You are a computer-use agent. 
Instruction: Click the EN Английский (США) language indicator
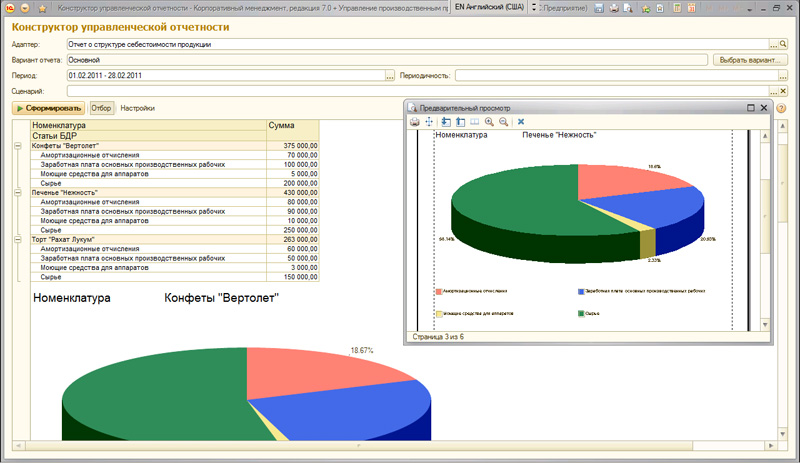[489, 7]
